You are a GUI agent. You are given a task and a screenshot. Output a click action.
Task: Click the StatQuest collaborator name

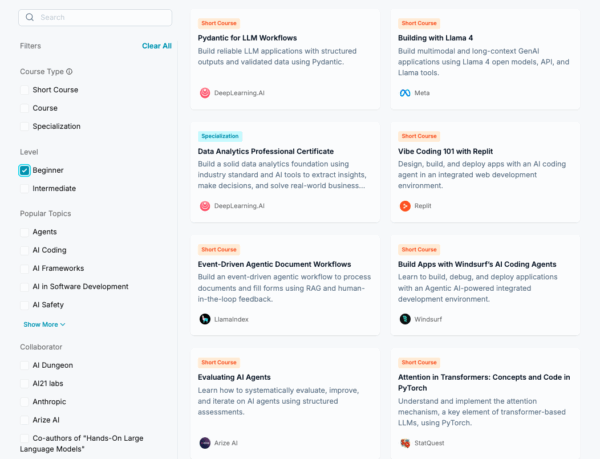pos(429,443)
